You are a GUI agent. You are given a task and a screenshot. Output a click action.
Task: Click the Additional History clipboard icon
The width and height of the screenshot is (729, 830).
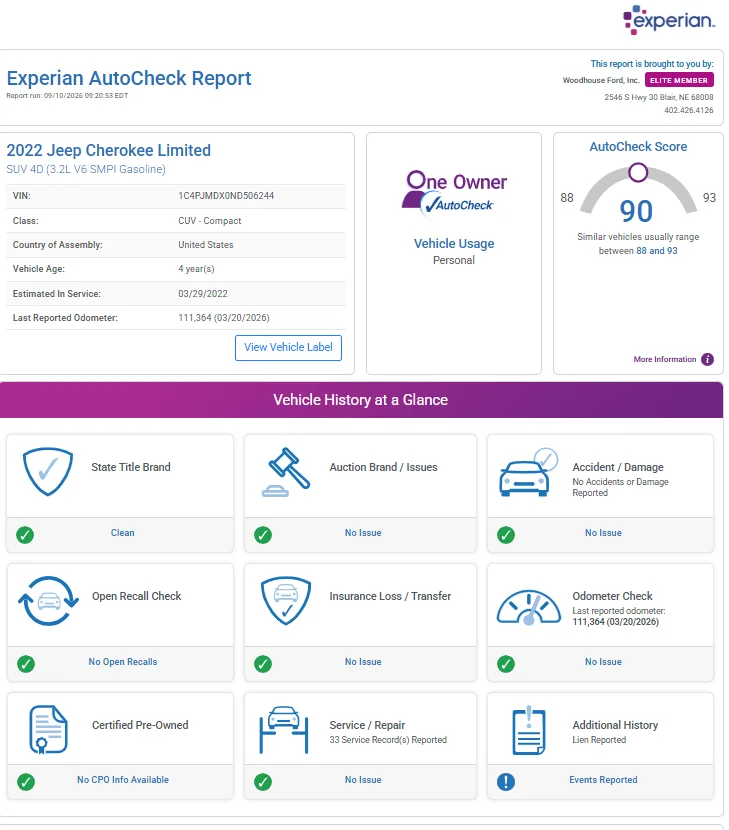click(x=528, y=730)
